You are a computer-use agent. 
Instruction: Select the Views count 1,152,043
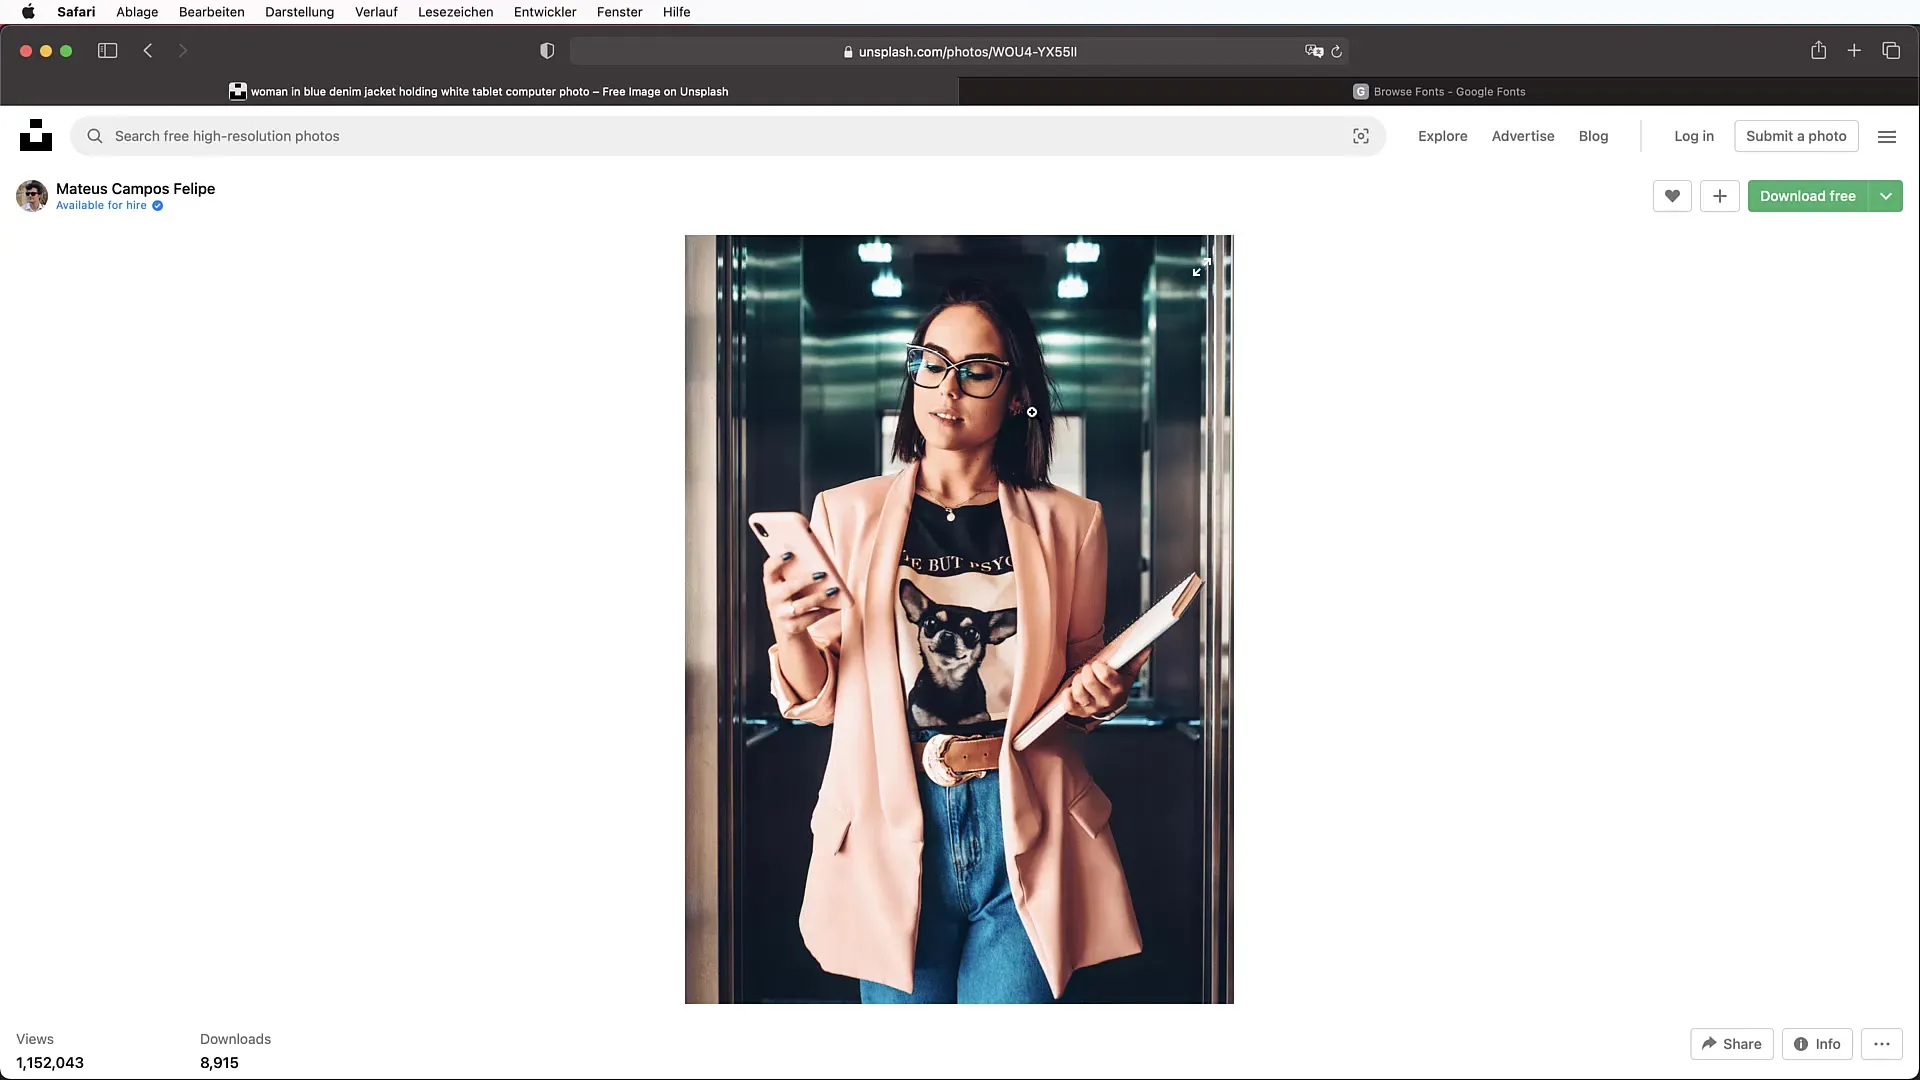click(x=50, y=1063)
